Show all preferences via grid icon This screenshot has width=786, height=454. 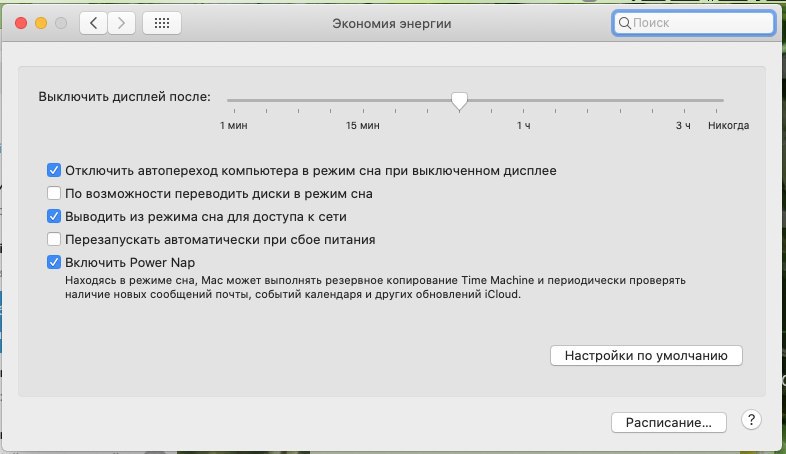pos(162,23)
